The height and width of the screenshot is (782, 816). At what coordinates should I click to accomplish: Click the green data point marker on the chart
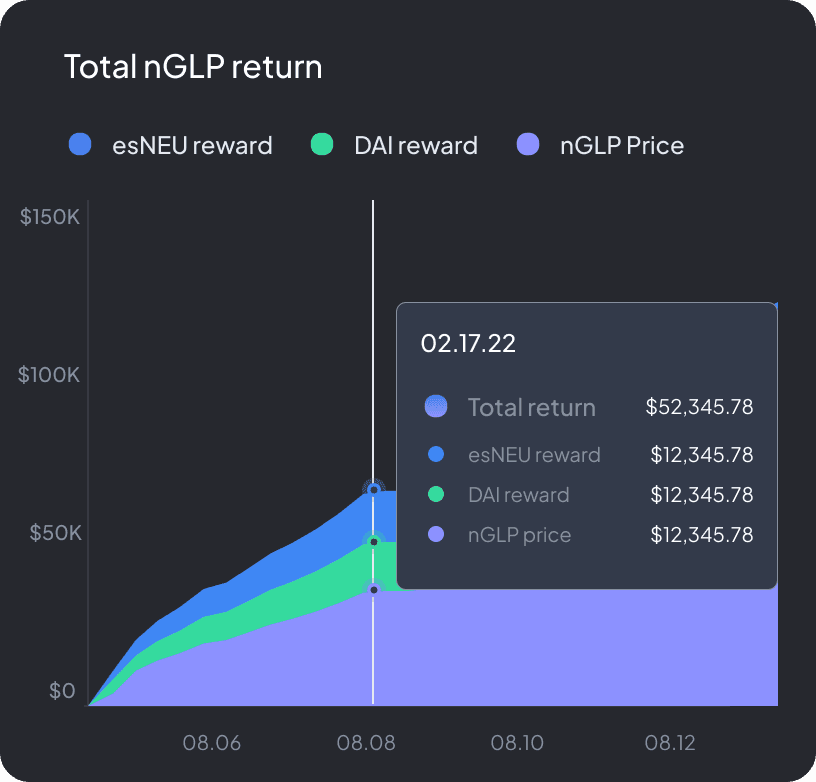[x=374, y=542]
